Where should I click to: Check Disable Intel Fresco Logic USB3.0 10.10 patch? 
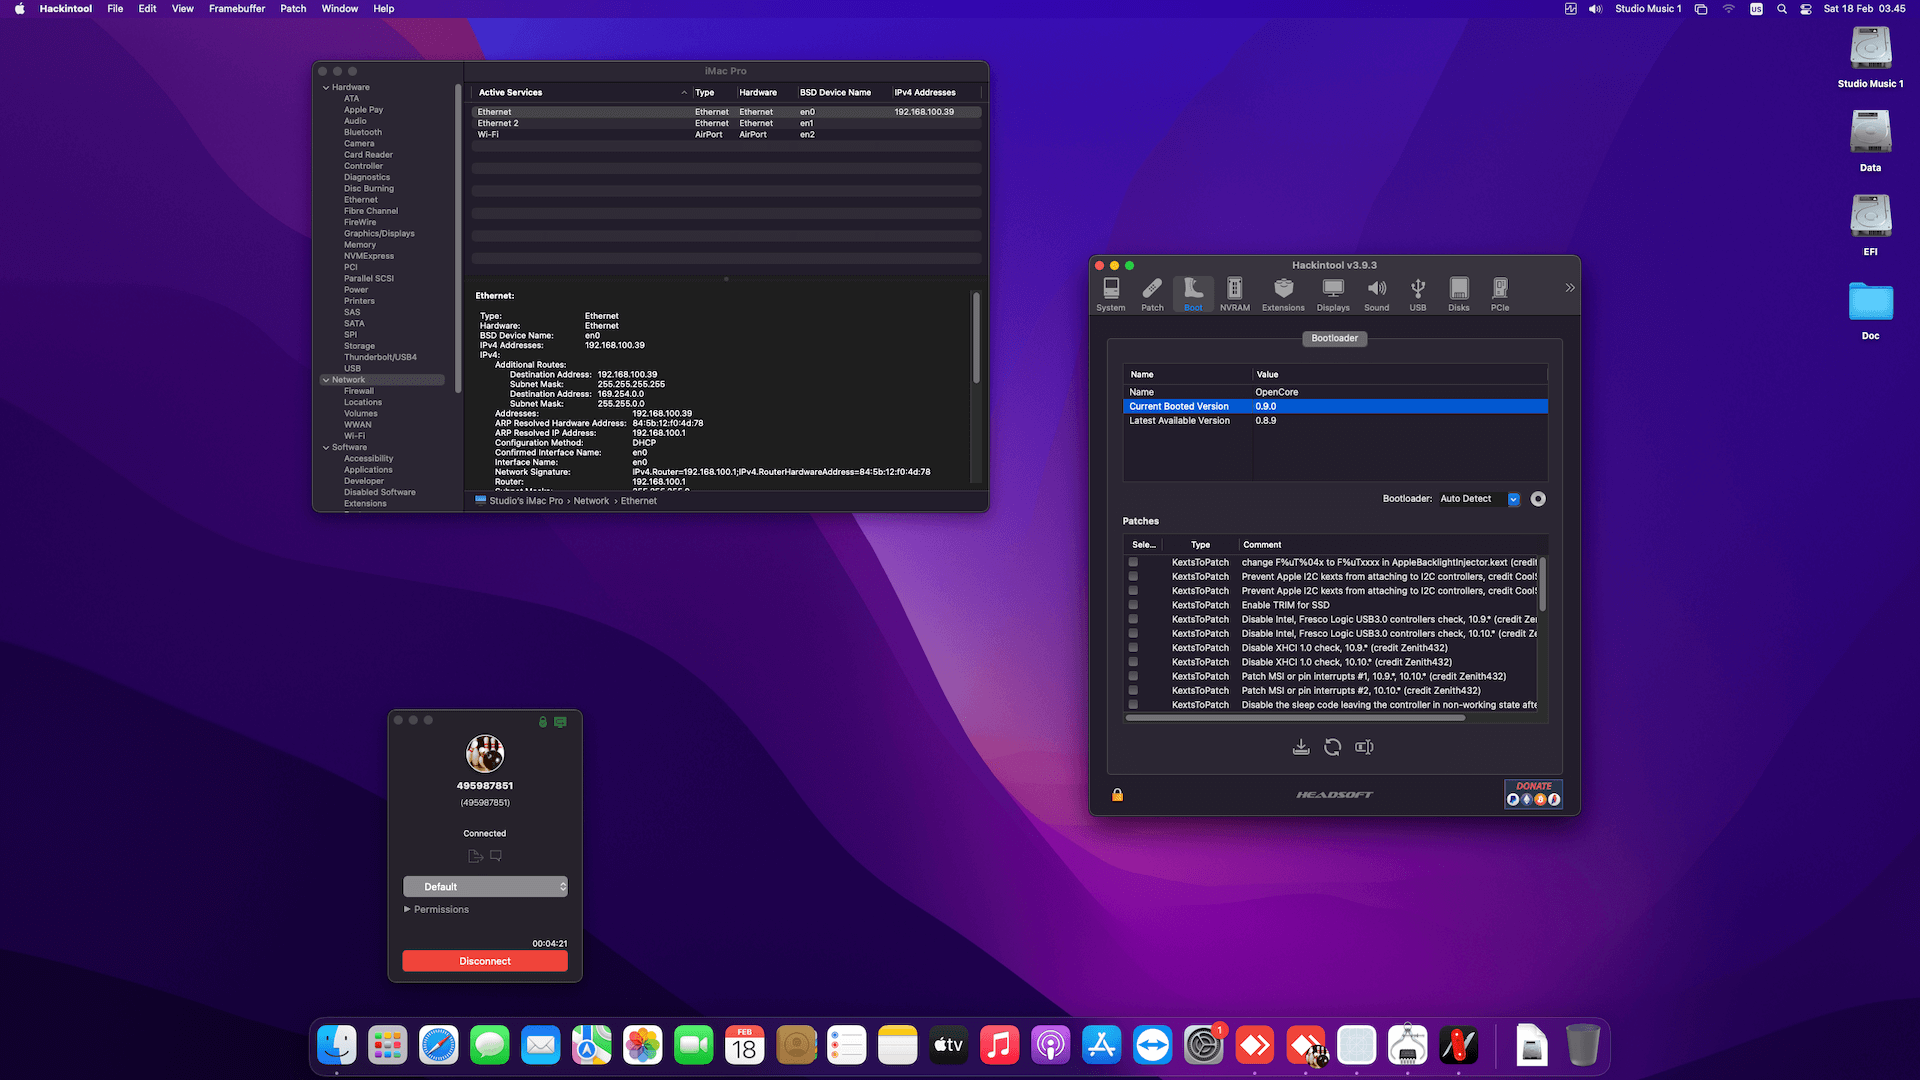click(1133, 633)
